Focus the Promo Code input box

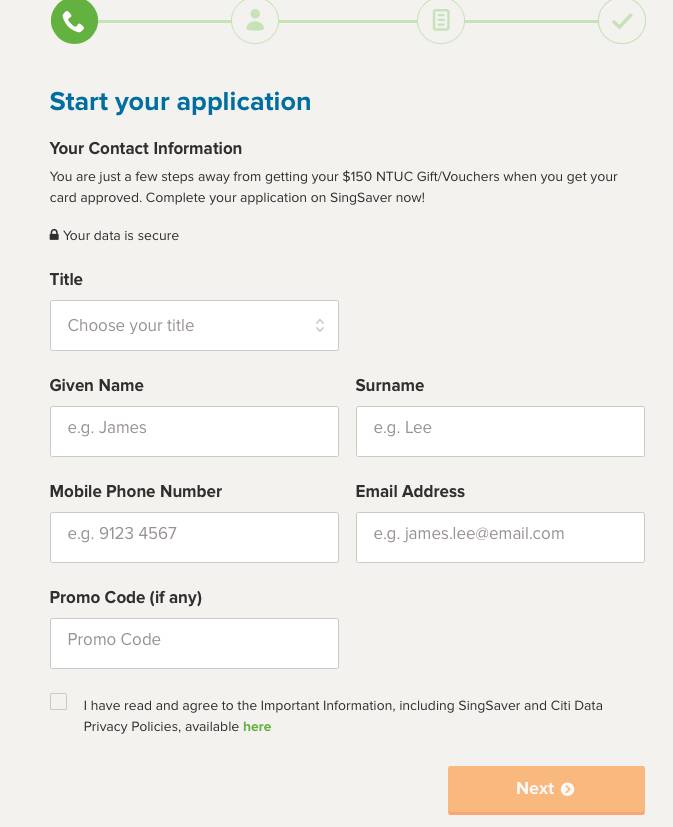194,643
